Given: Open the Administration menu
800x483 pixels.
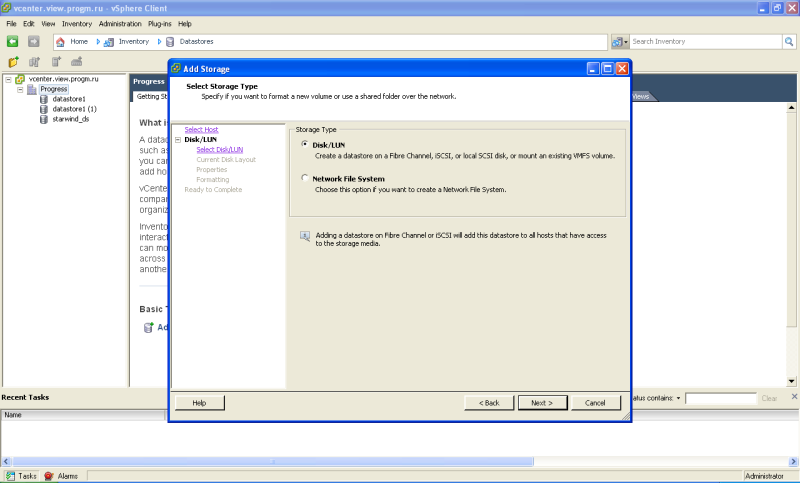Looking at the screenshot, I should pyautogui.click(x=120, y=24).
